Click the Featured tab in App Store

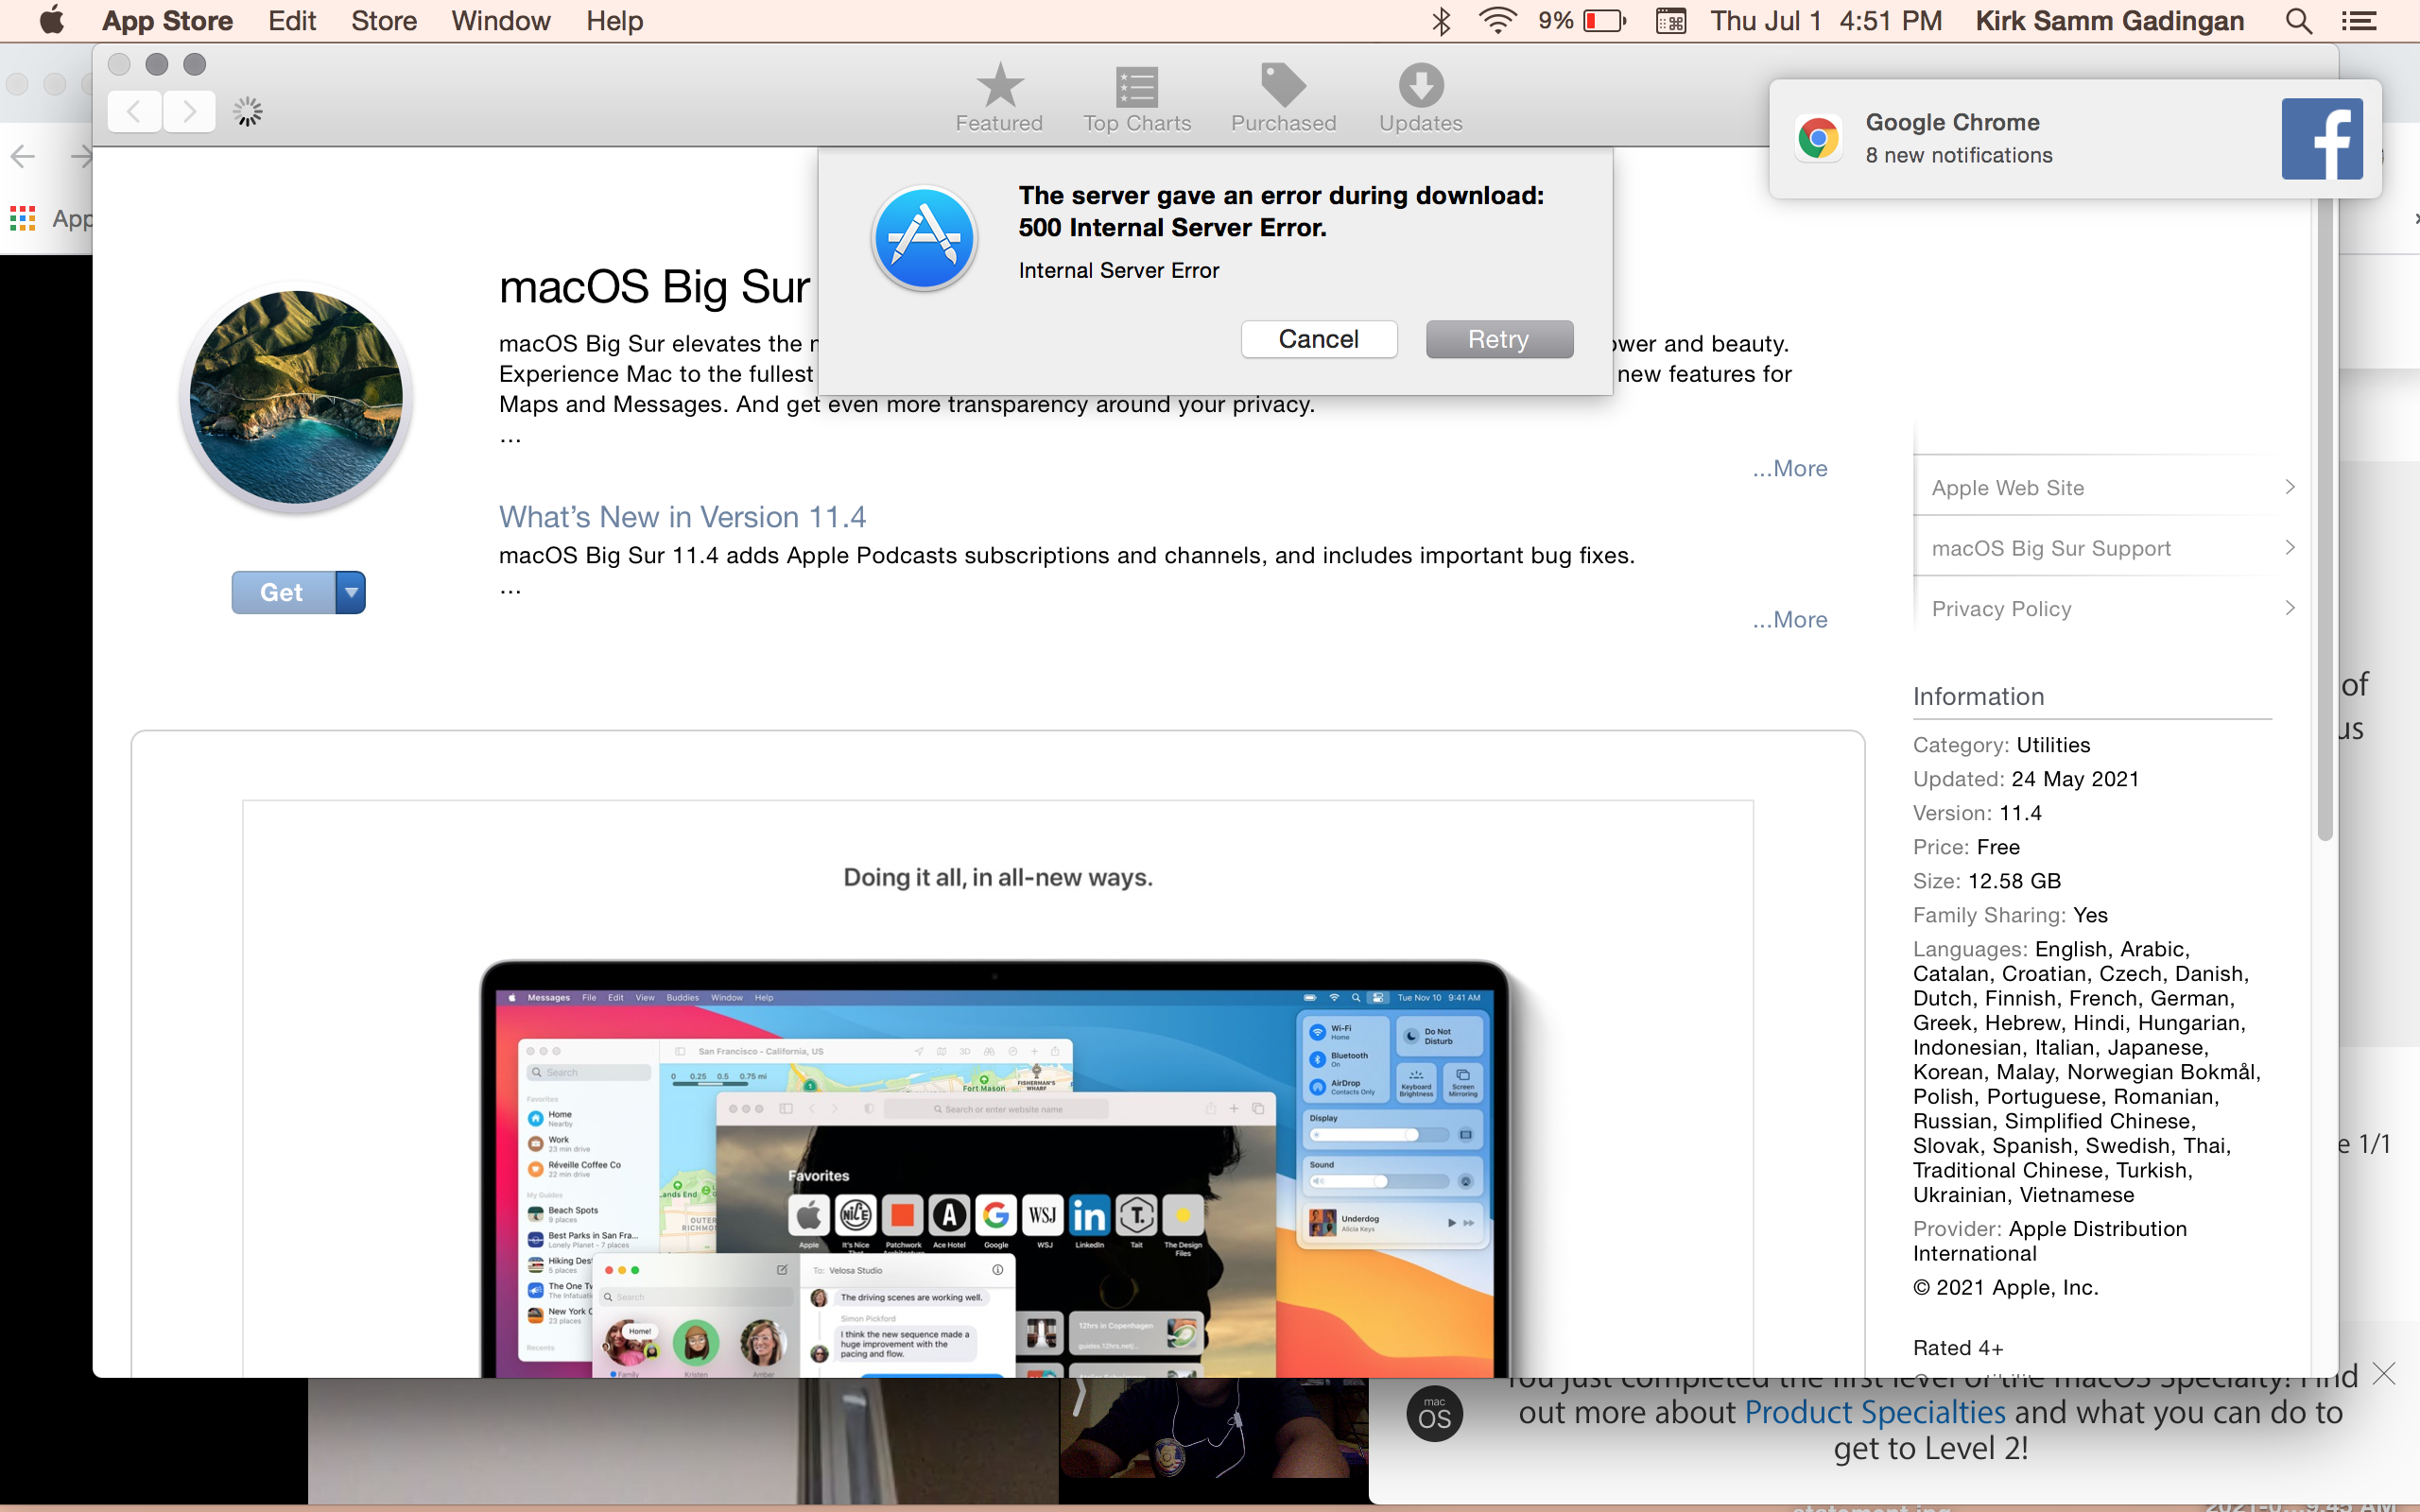[998, 94]
